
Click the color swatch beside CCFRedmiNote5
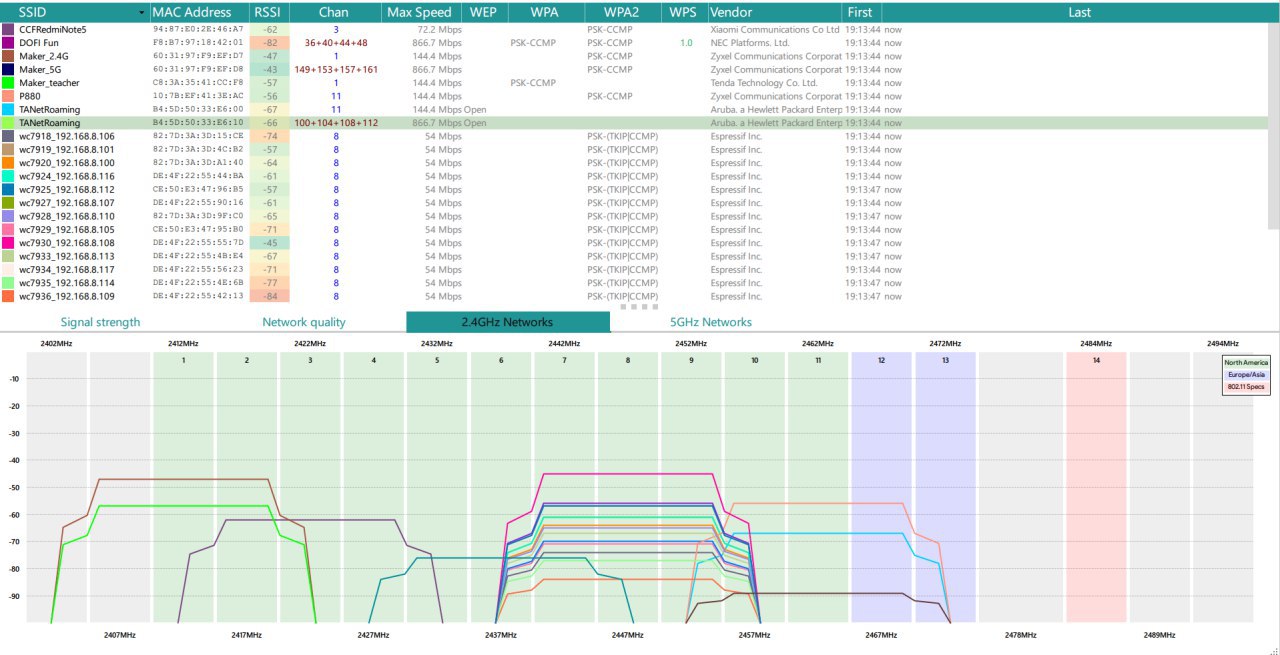(x=8, y=30)
